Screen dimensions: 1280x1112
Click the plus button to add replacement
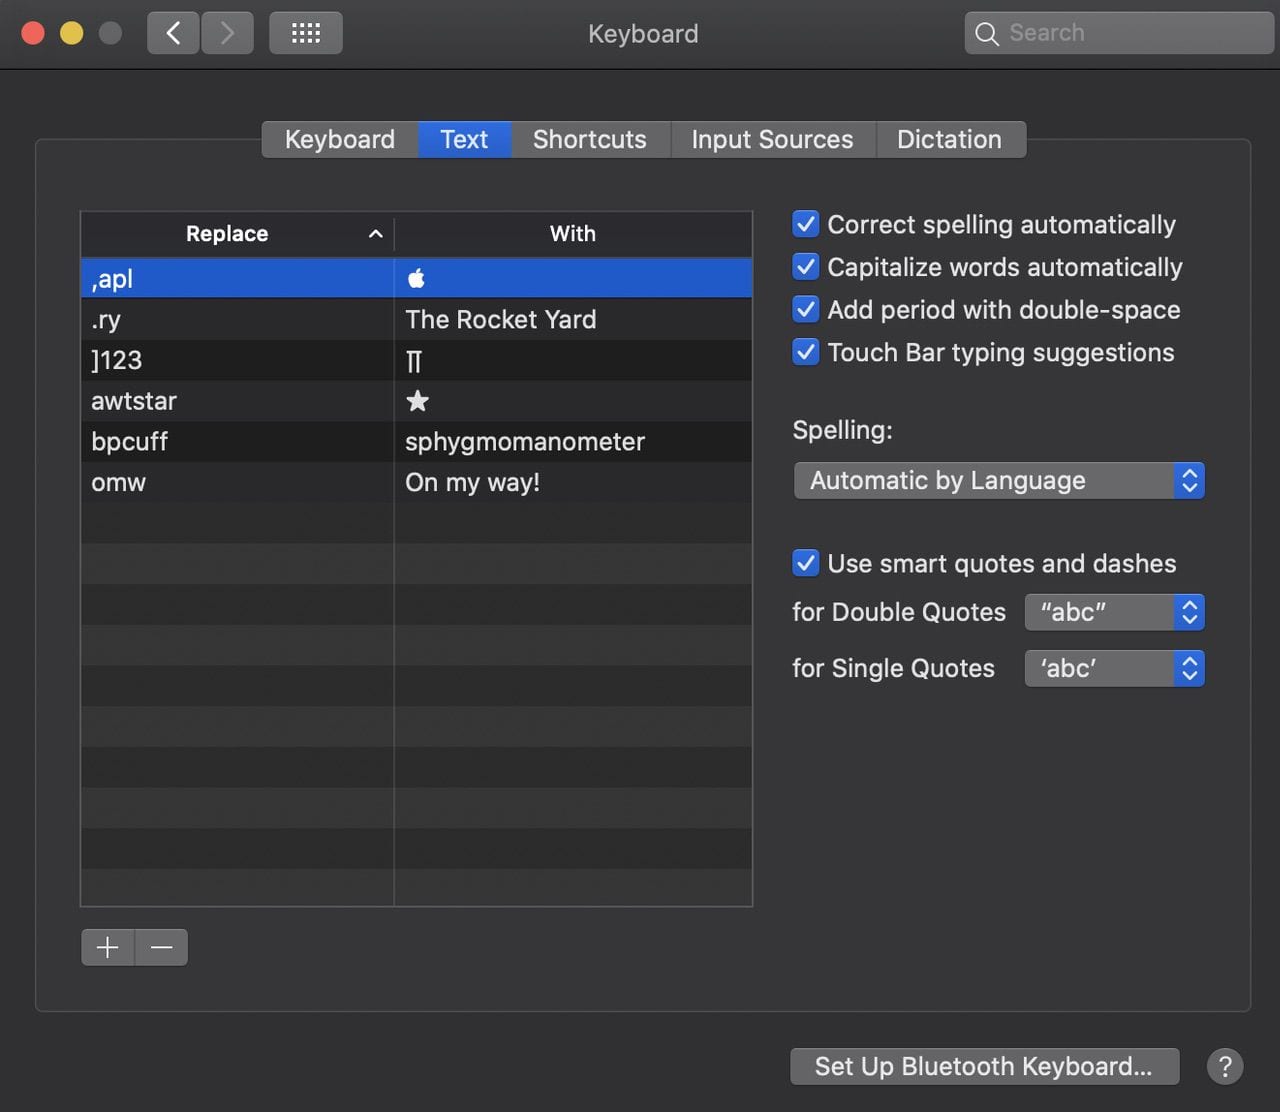click(x=107, y=947)
